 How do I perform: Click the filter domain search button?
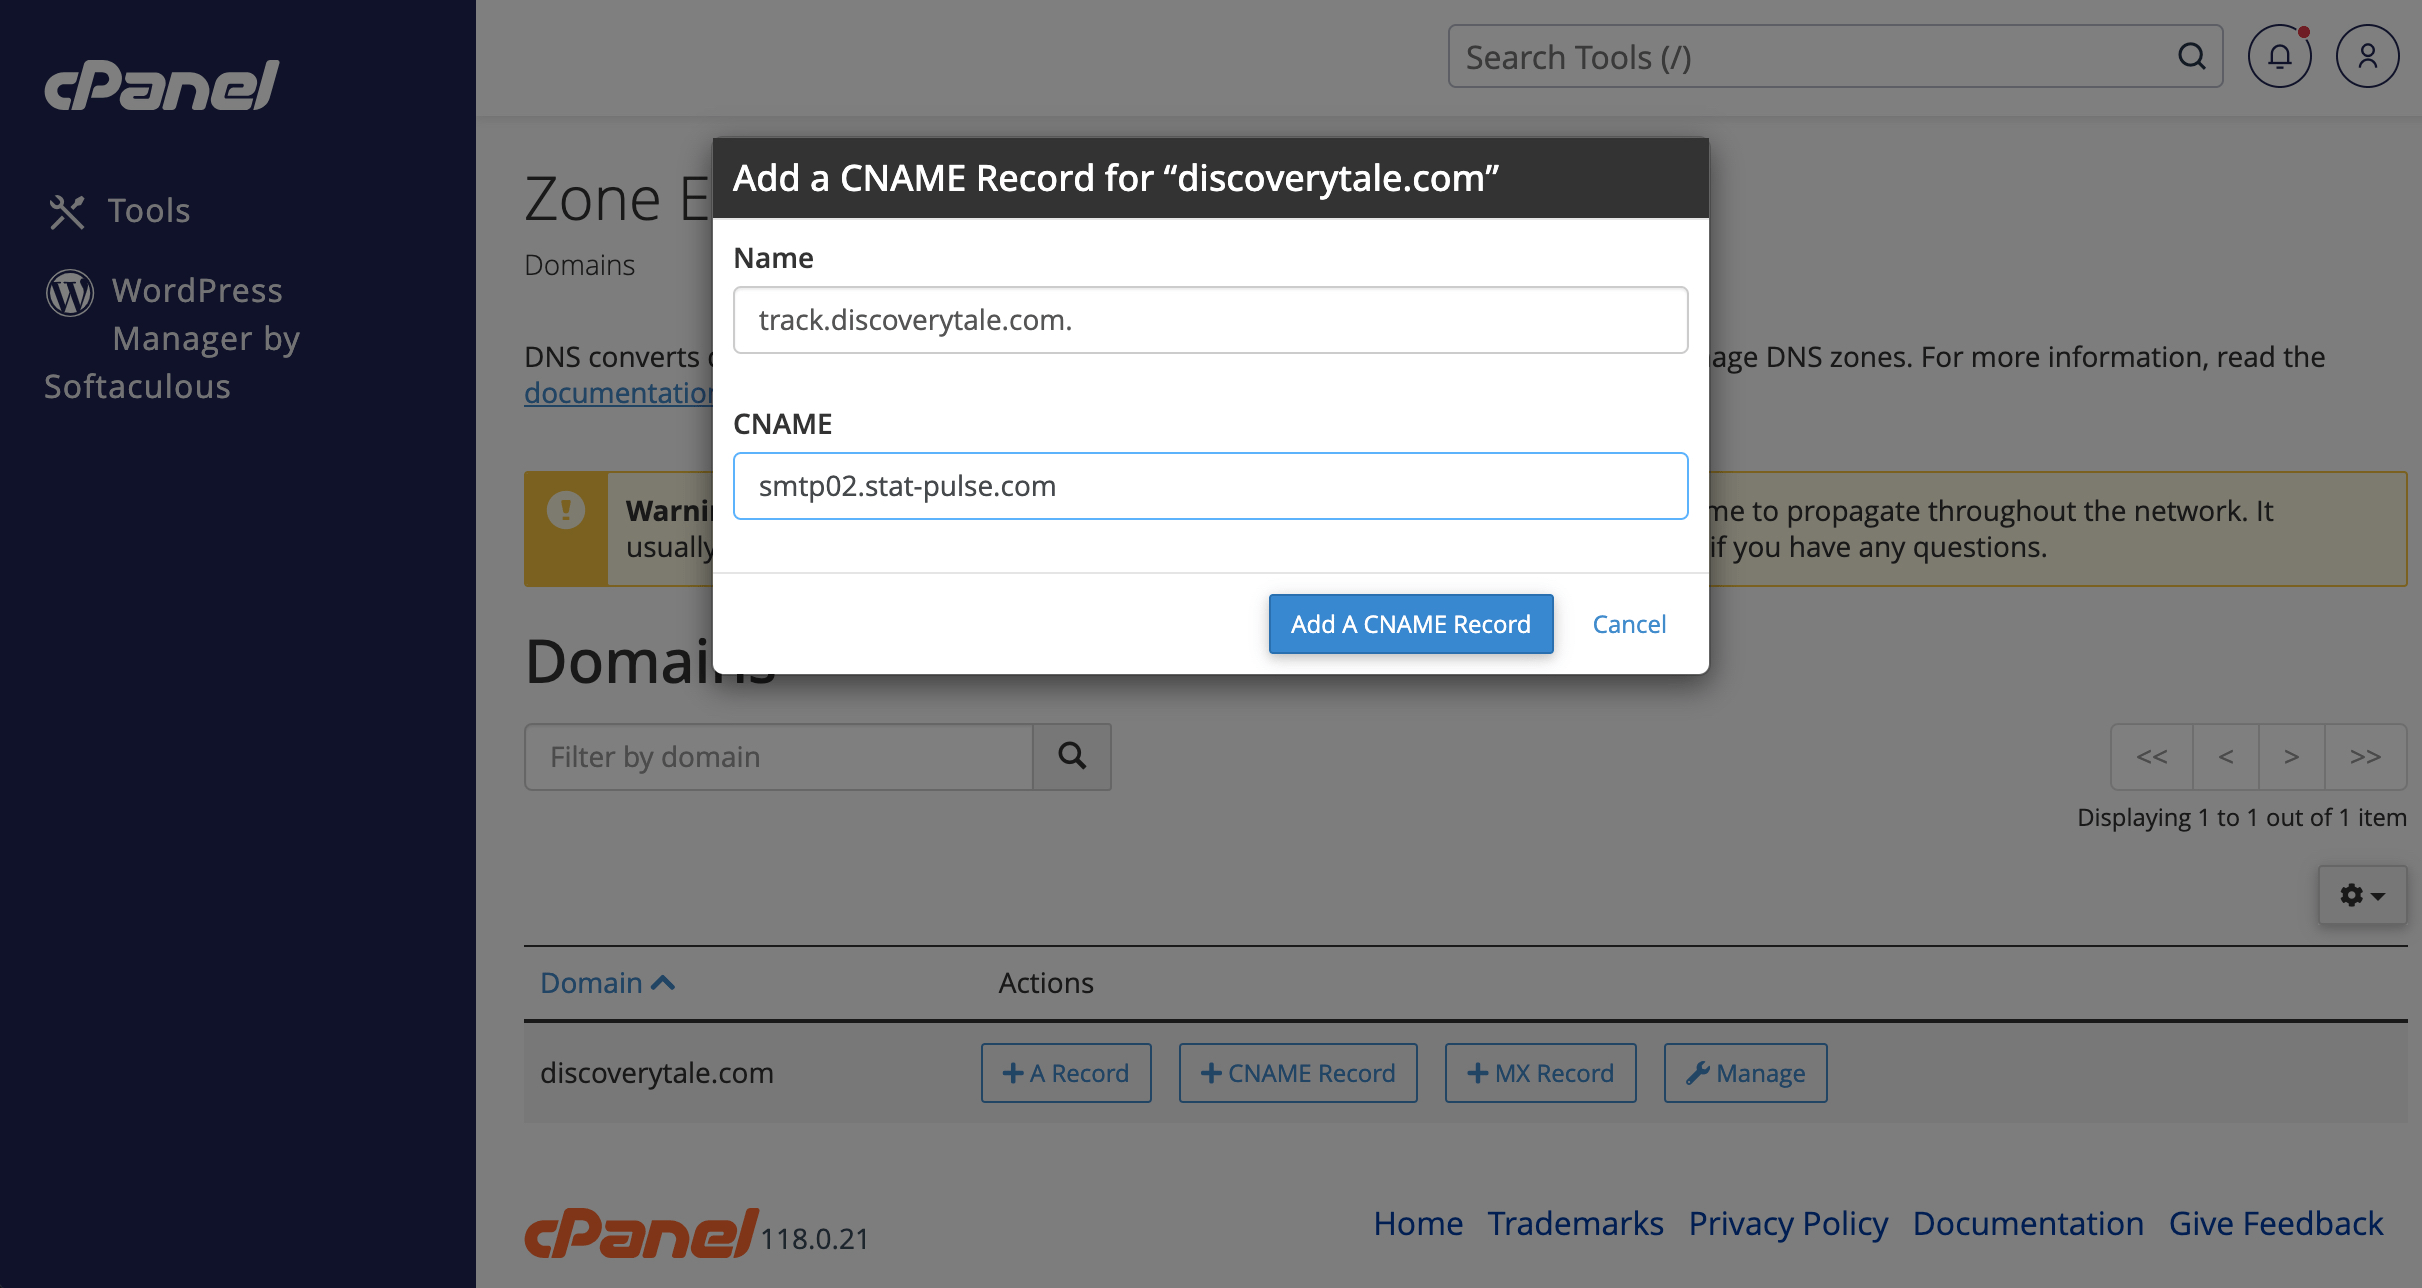1071,757
